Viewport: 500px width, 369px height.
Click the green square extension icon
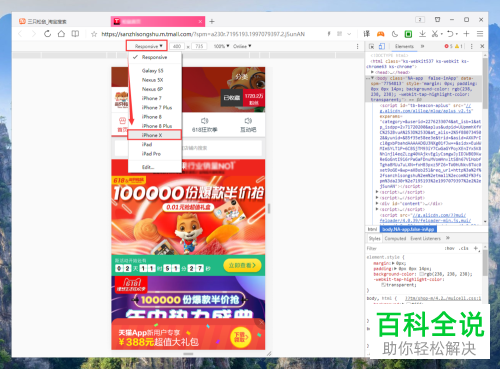[x=408, y=34]
